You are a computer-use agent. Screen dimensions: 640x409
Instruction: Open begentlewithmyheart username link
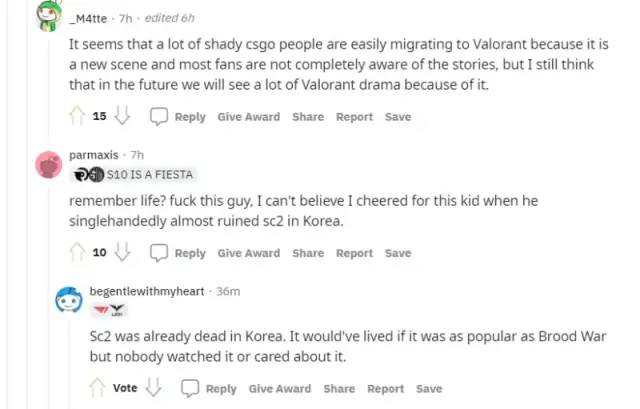click(147, 291)
